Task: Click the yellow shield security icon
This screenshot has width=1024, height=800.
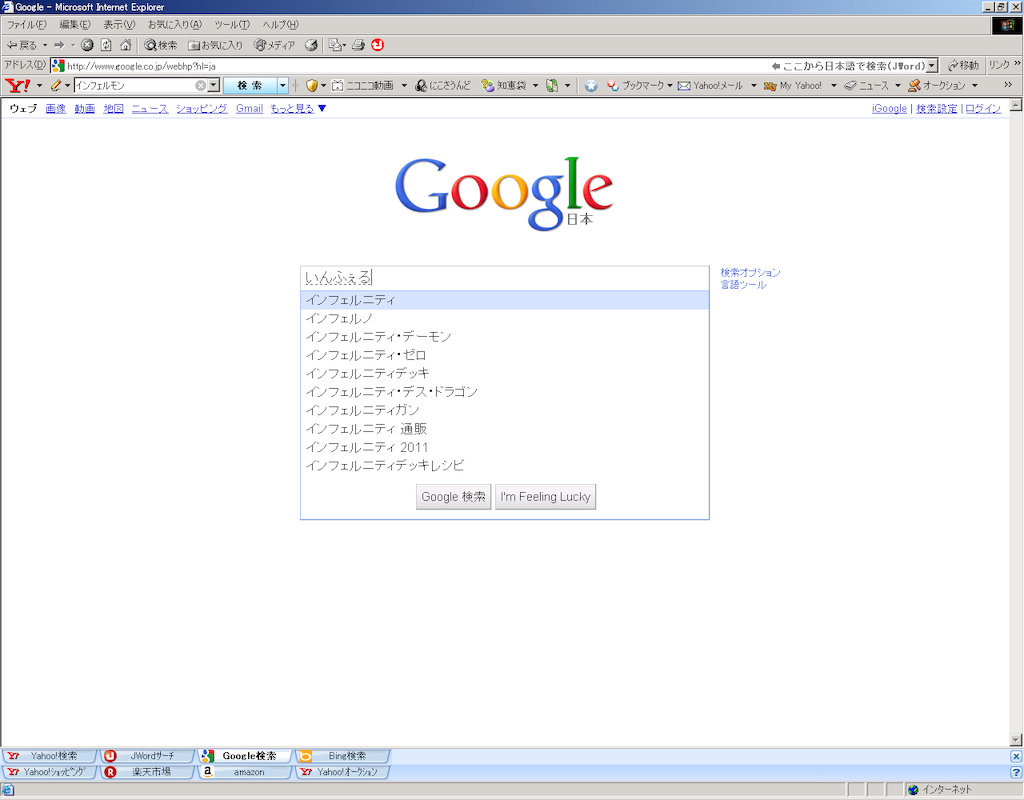Action: (312, 86)
